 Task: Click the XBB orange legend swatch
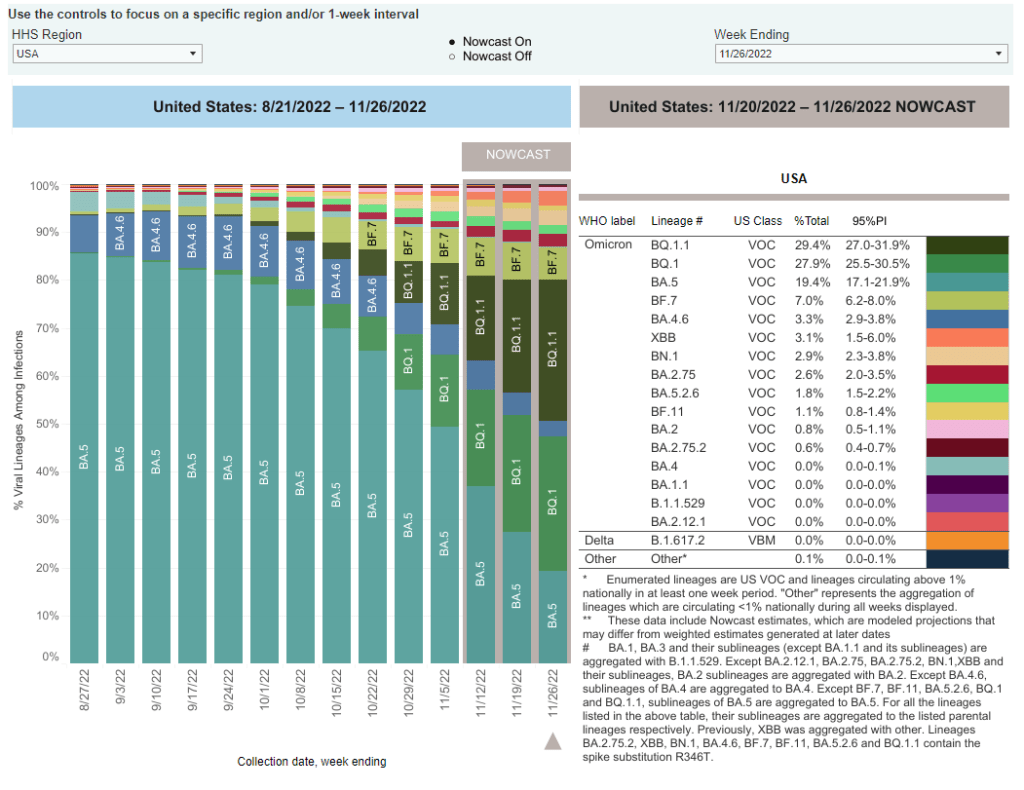coord(967,338)
